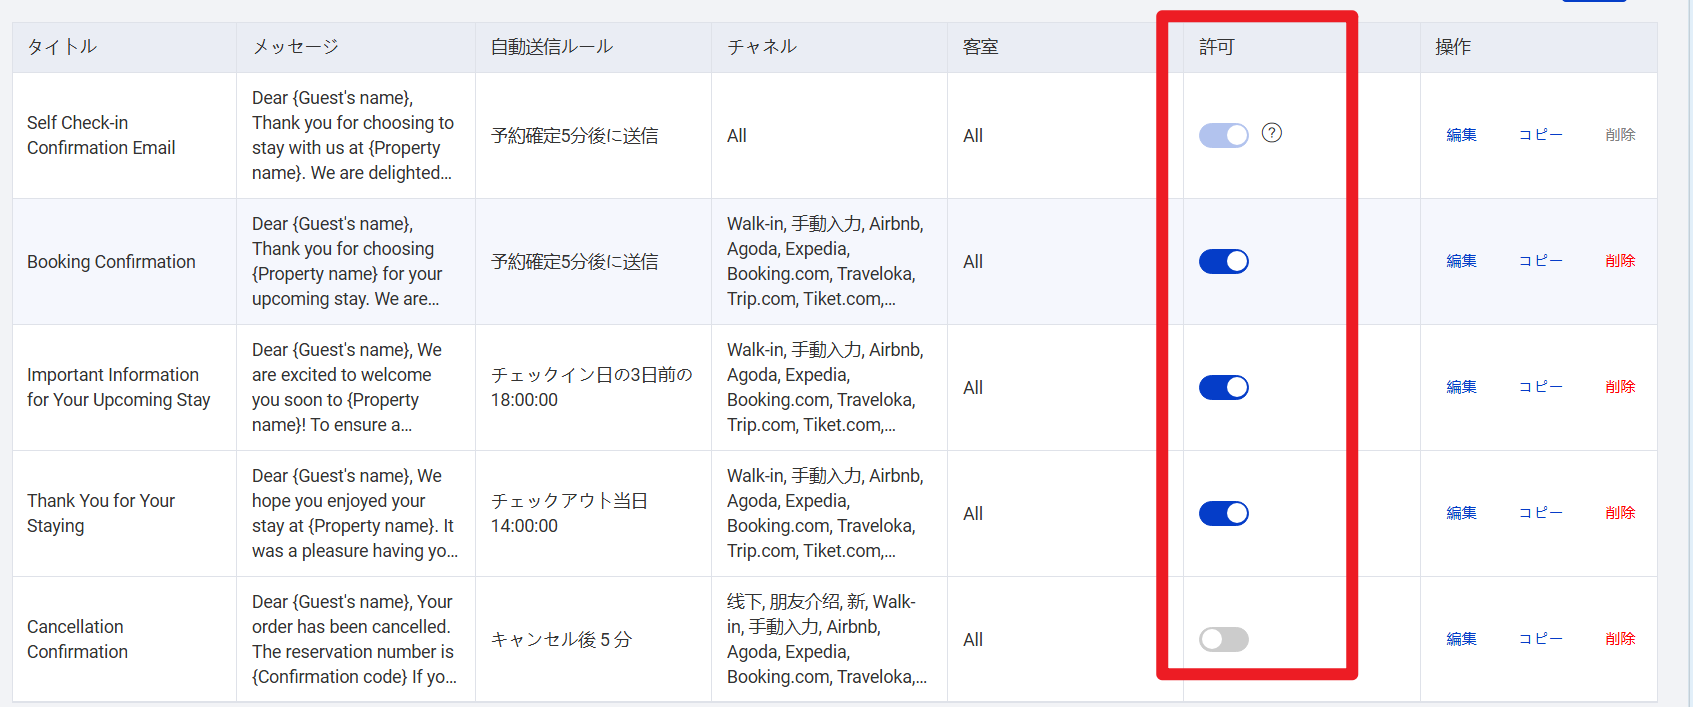1693x707 pixels.
Task: Copy the Booking Confirmation template
Action: [1540, 261]
